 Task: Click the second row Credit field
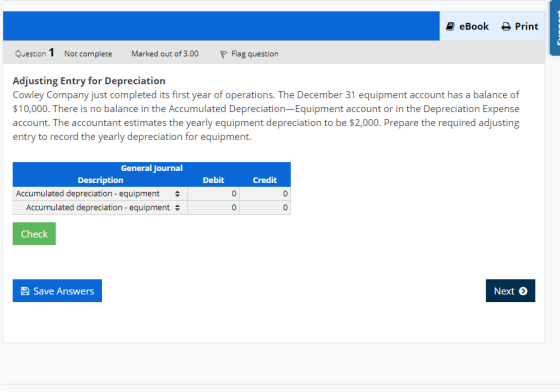tap(265, 207)
